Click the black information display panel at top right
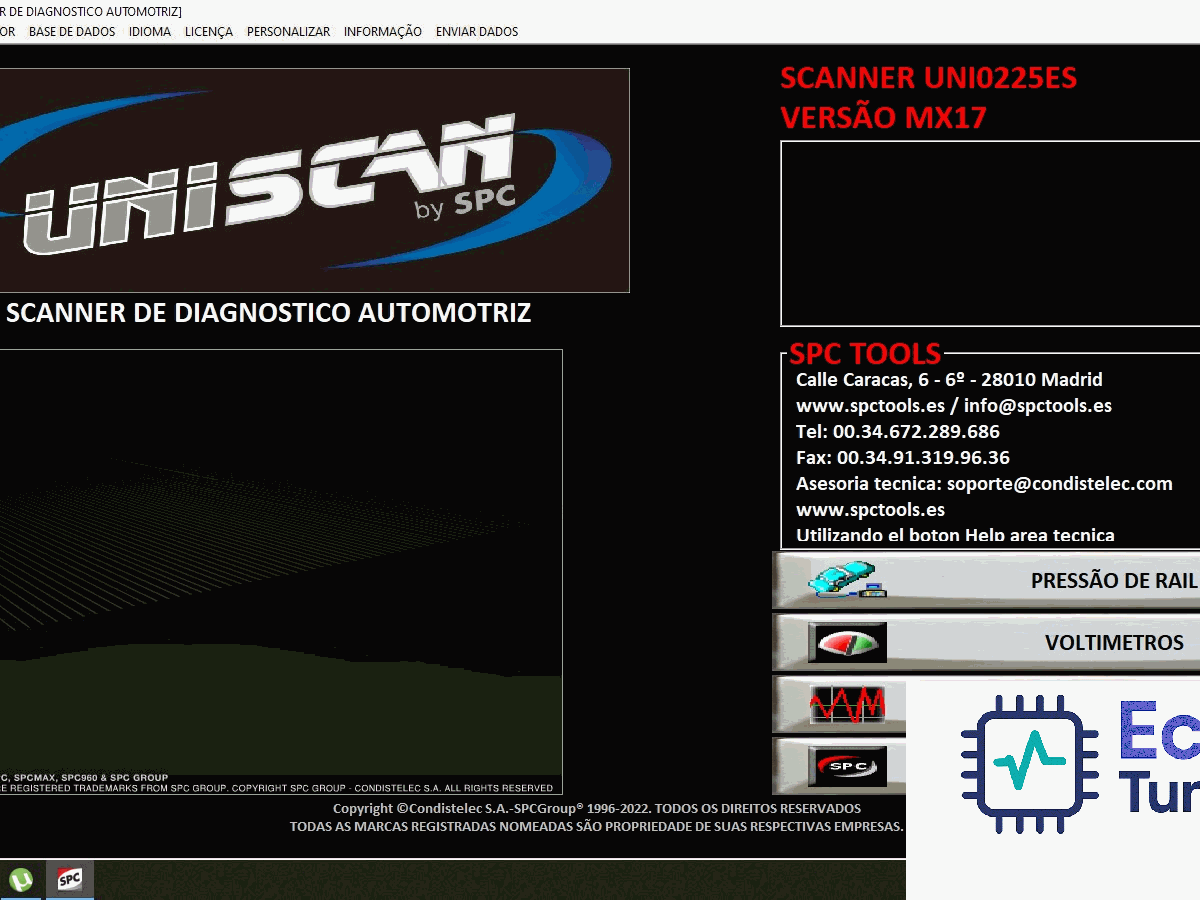The width and height of the screenshot is (1200, 900). [x=990, y=230]
